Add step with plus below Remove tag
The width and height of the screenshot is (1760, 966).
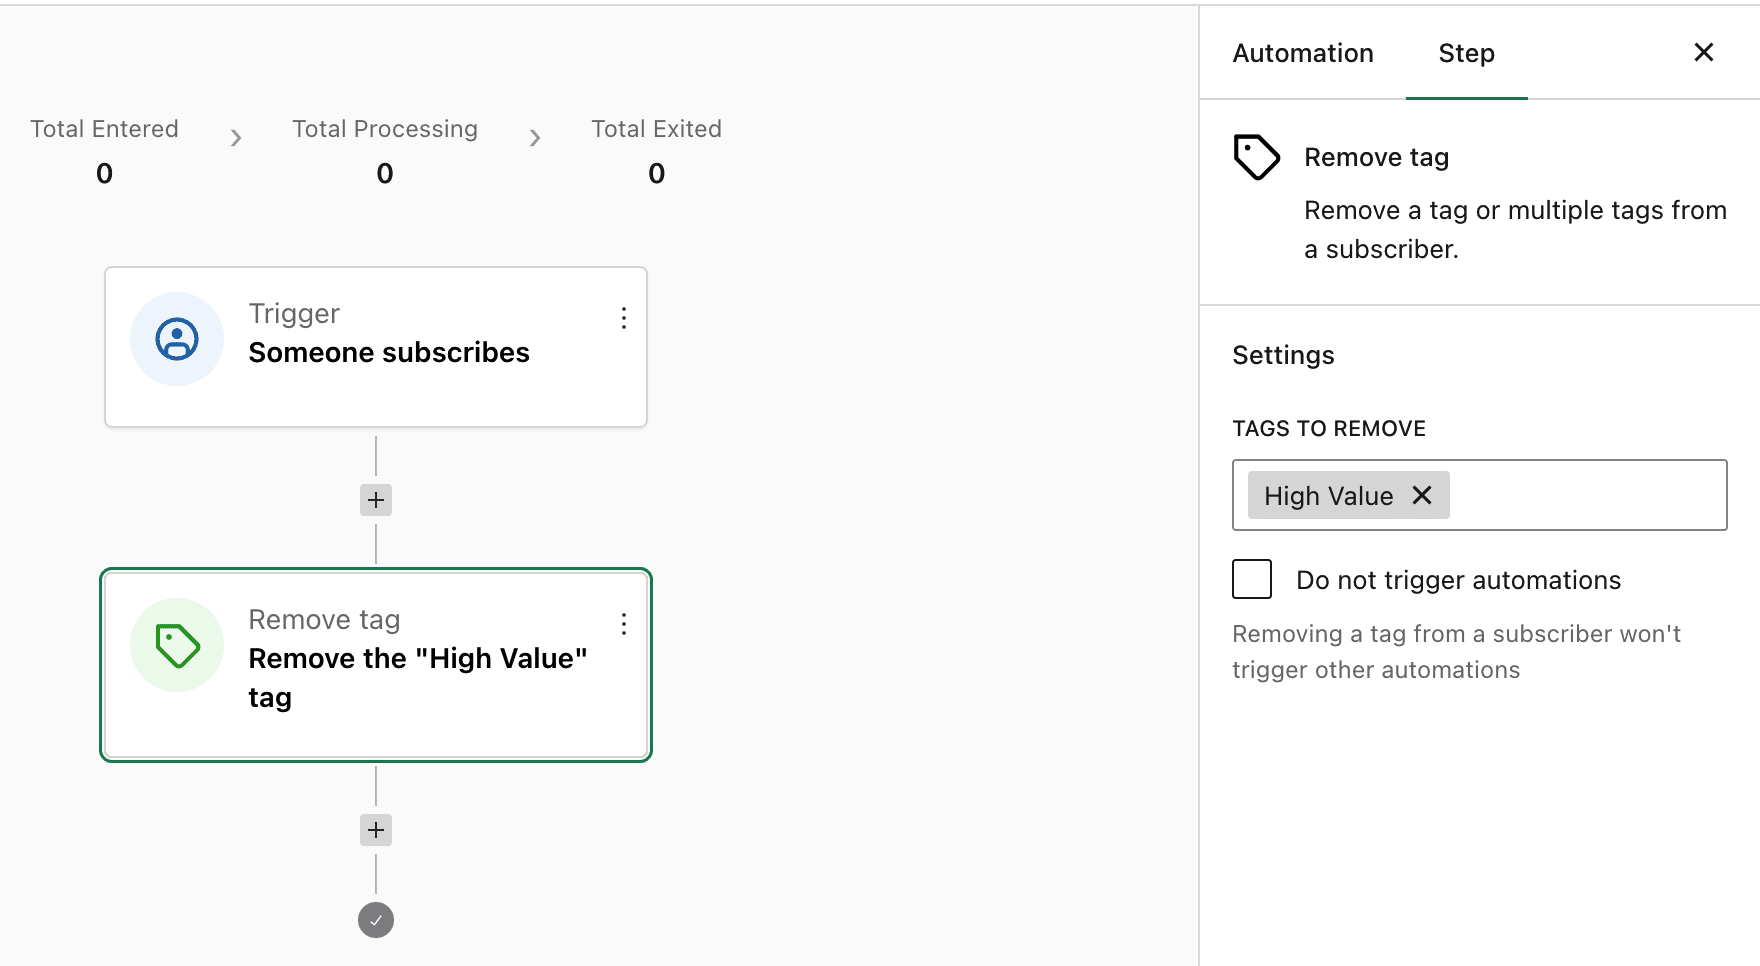(x=376, y=830)
